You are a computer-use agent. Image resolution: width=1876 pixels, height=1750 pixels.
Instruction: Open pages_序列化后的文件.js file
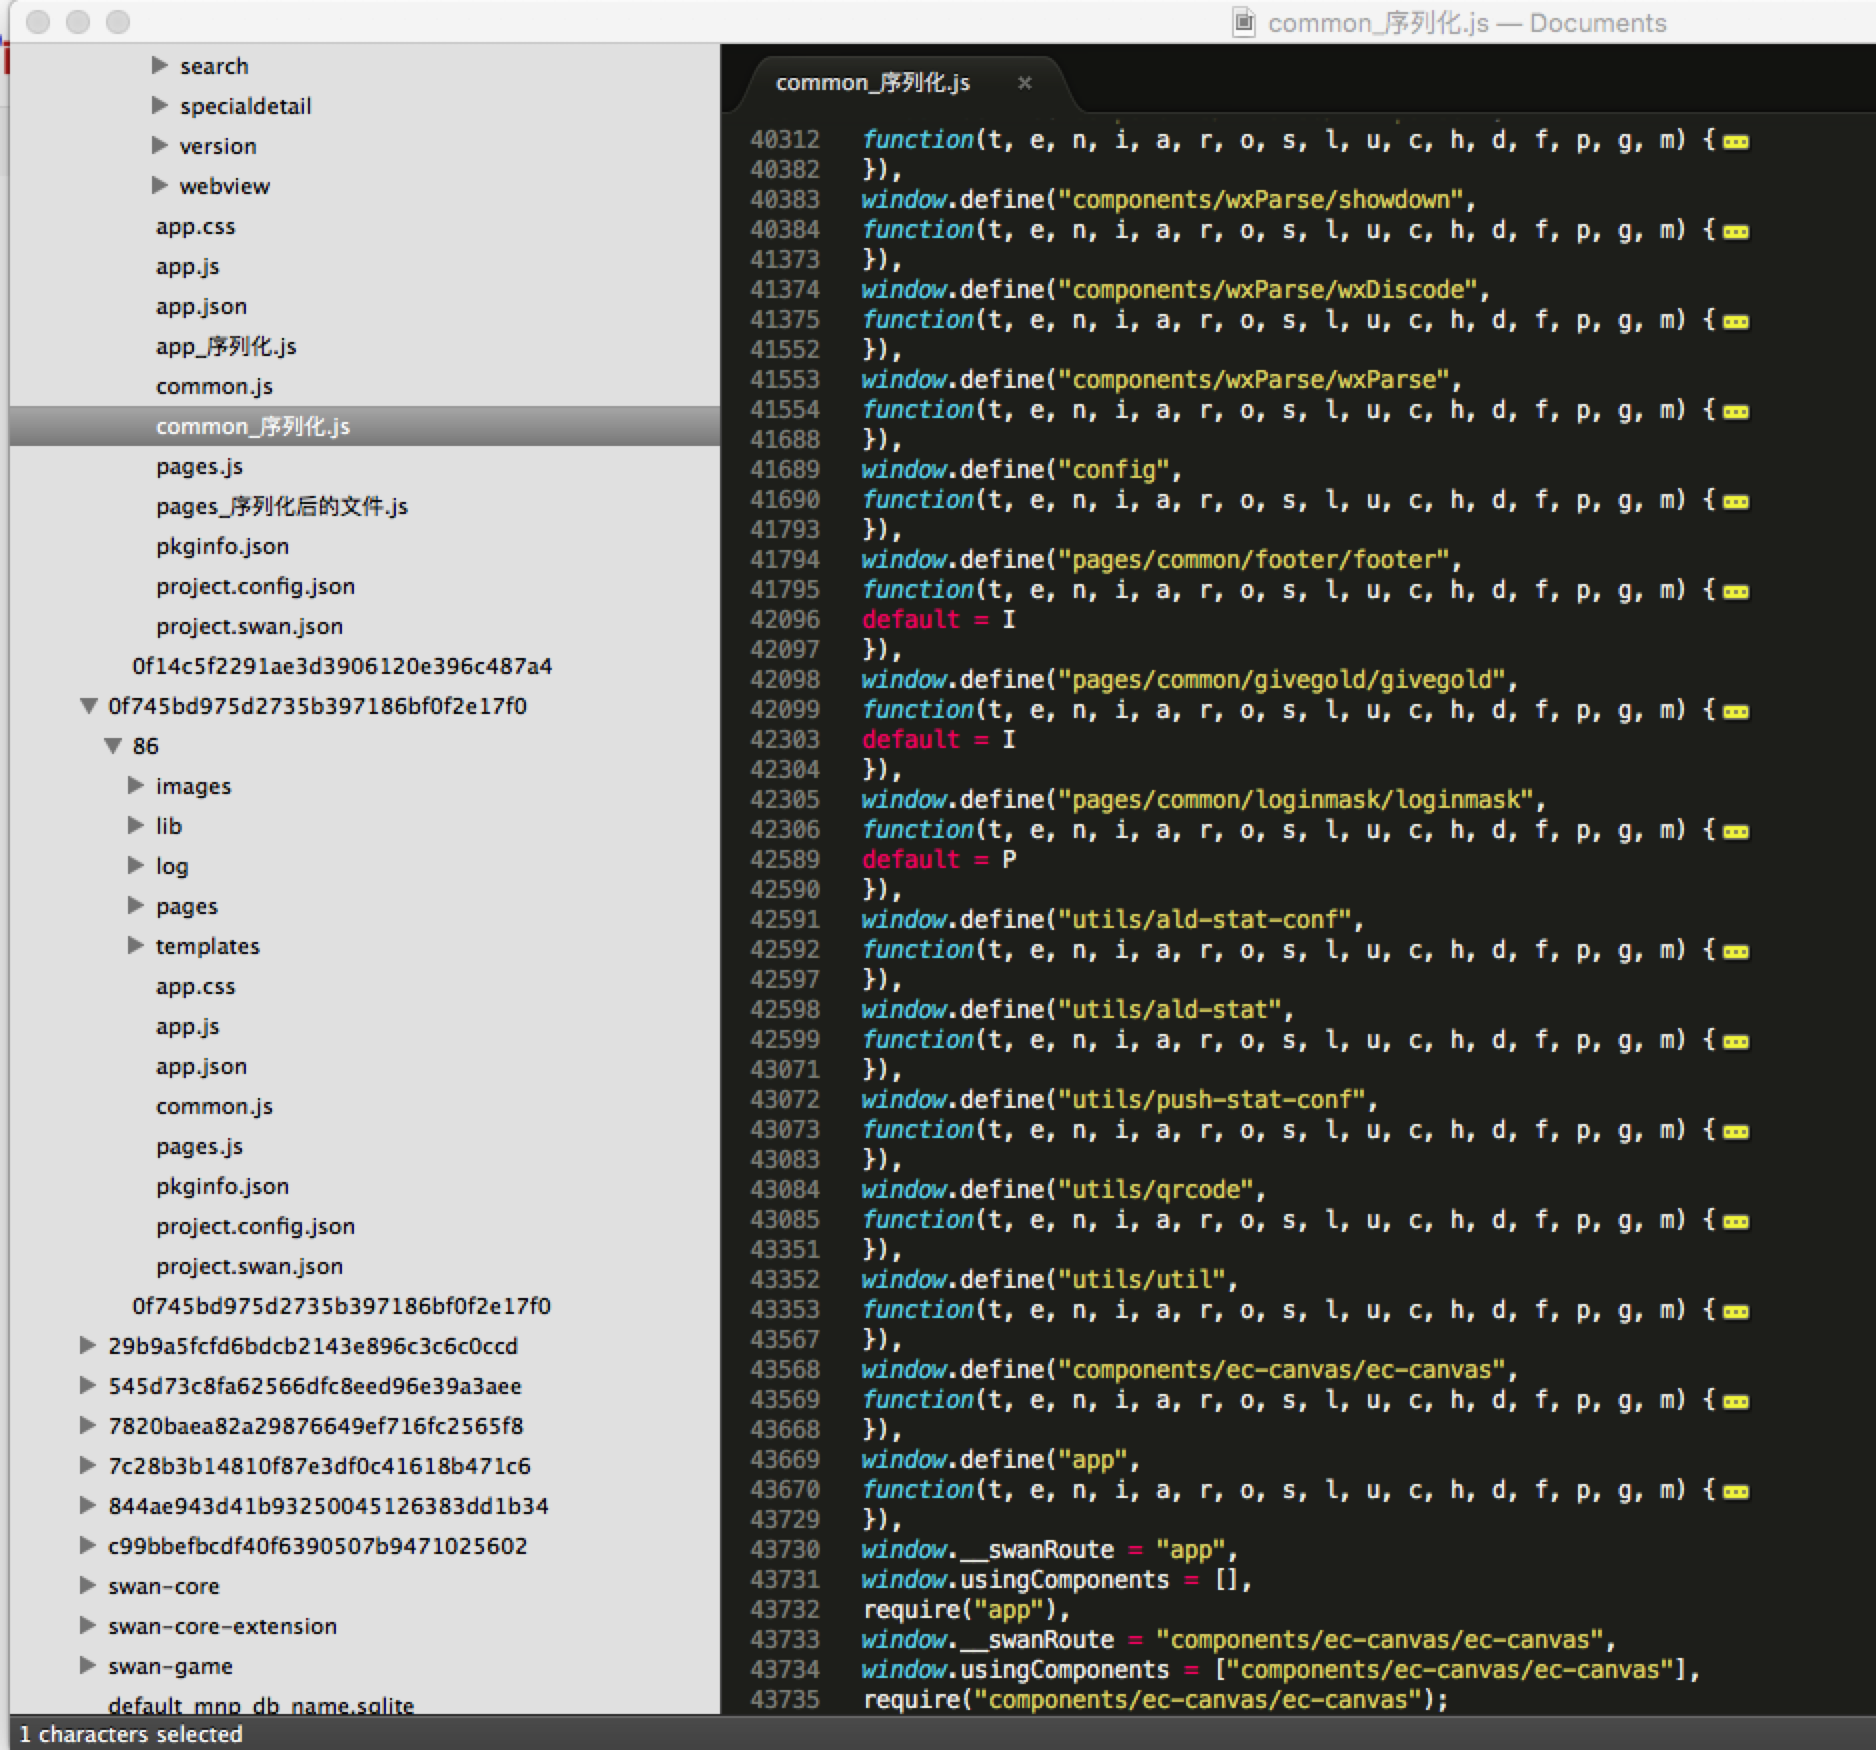[x=282, y=506]
